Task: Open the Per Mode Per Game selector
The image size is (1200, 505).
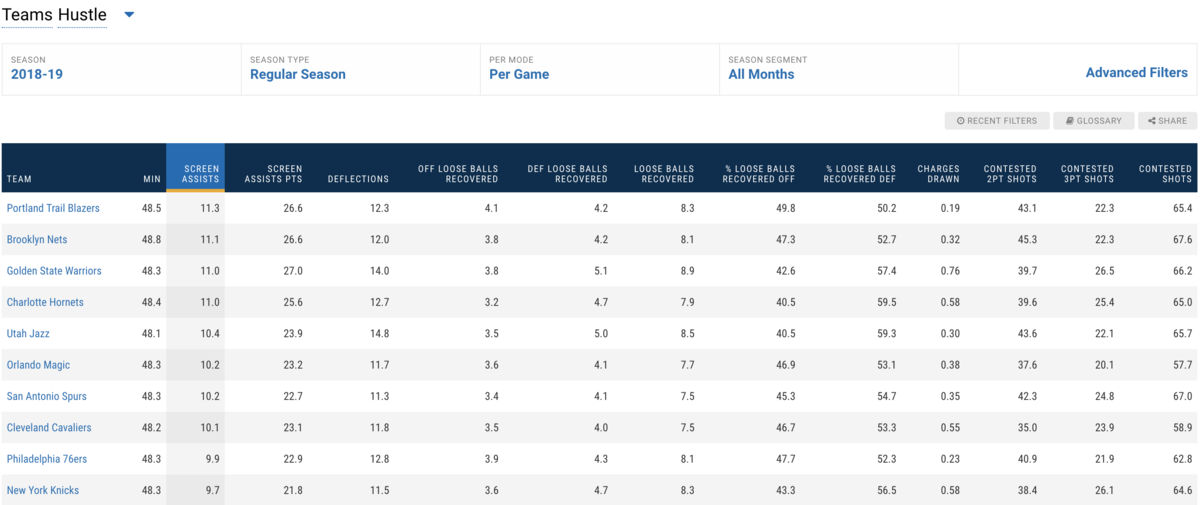Action: [x=599, y=69]
